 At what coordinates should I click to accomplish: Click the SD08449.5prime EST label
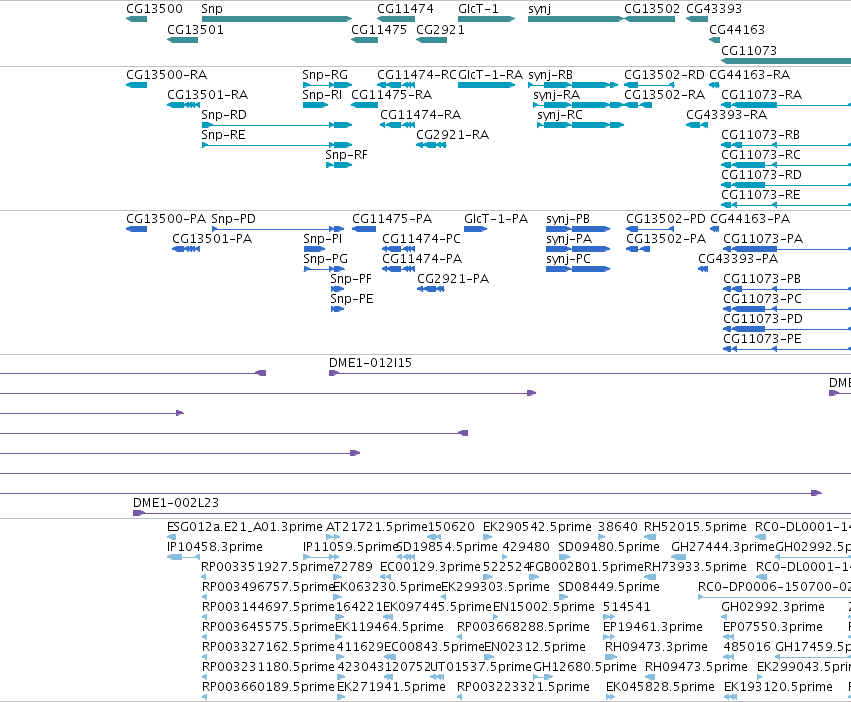tap(609, 587)
